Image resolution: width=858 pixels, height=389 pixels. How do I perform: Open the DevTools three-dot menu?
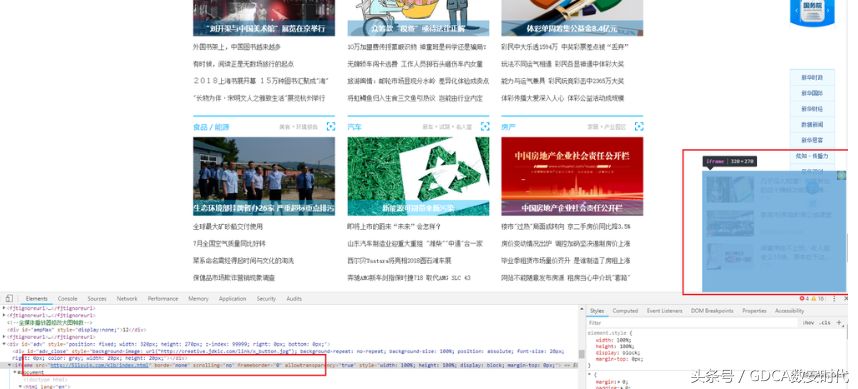(x=834, y=299)
